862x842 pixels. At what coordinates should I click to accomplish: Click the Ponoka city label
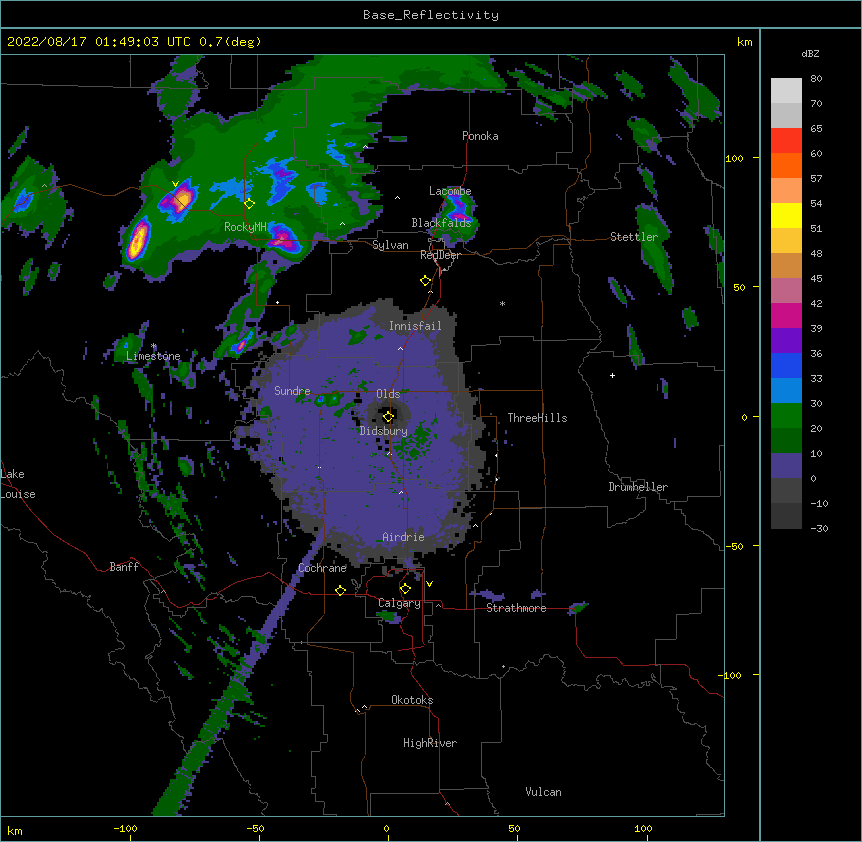[480, 136]
